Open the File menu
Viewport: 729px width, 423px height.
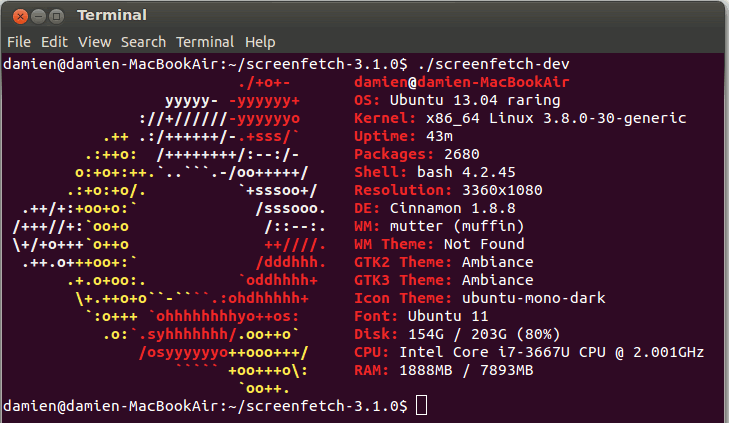[x=19, y=42]
